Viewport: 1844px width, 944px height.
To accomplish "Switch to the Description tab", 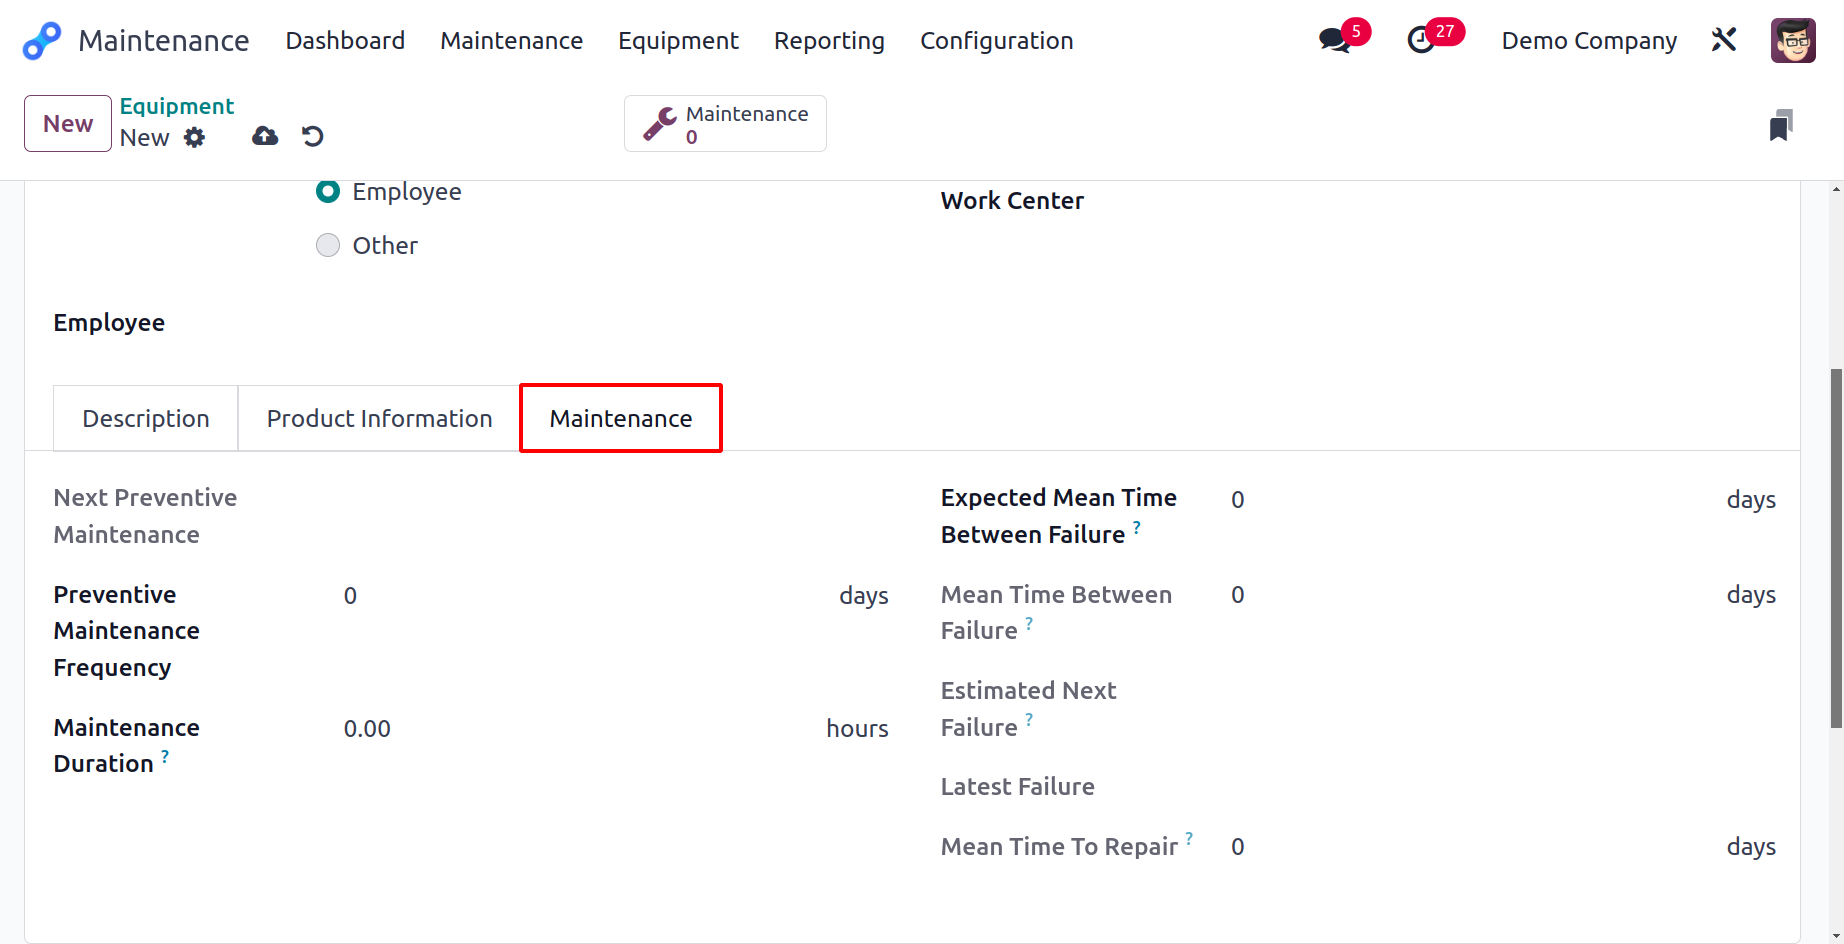I will click(x=146, y=419).
